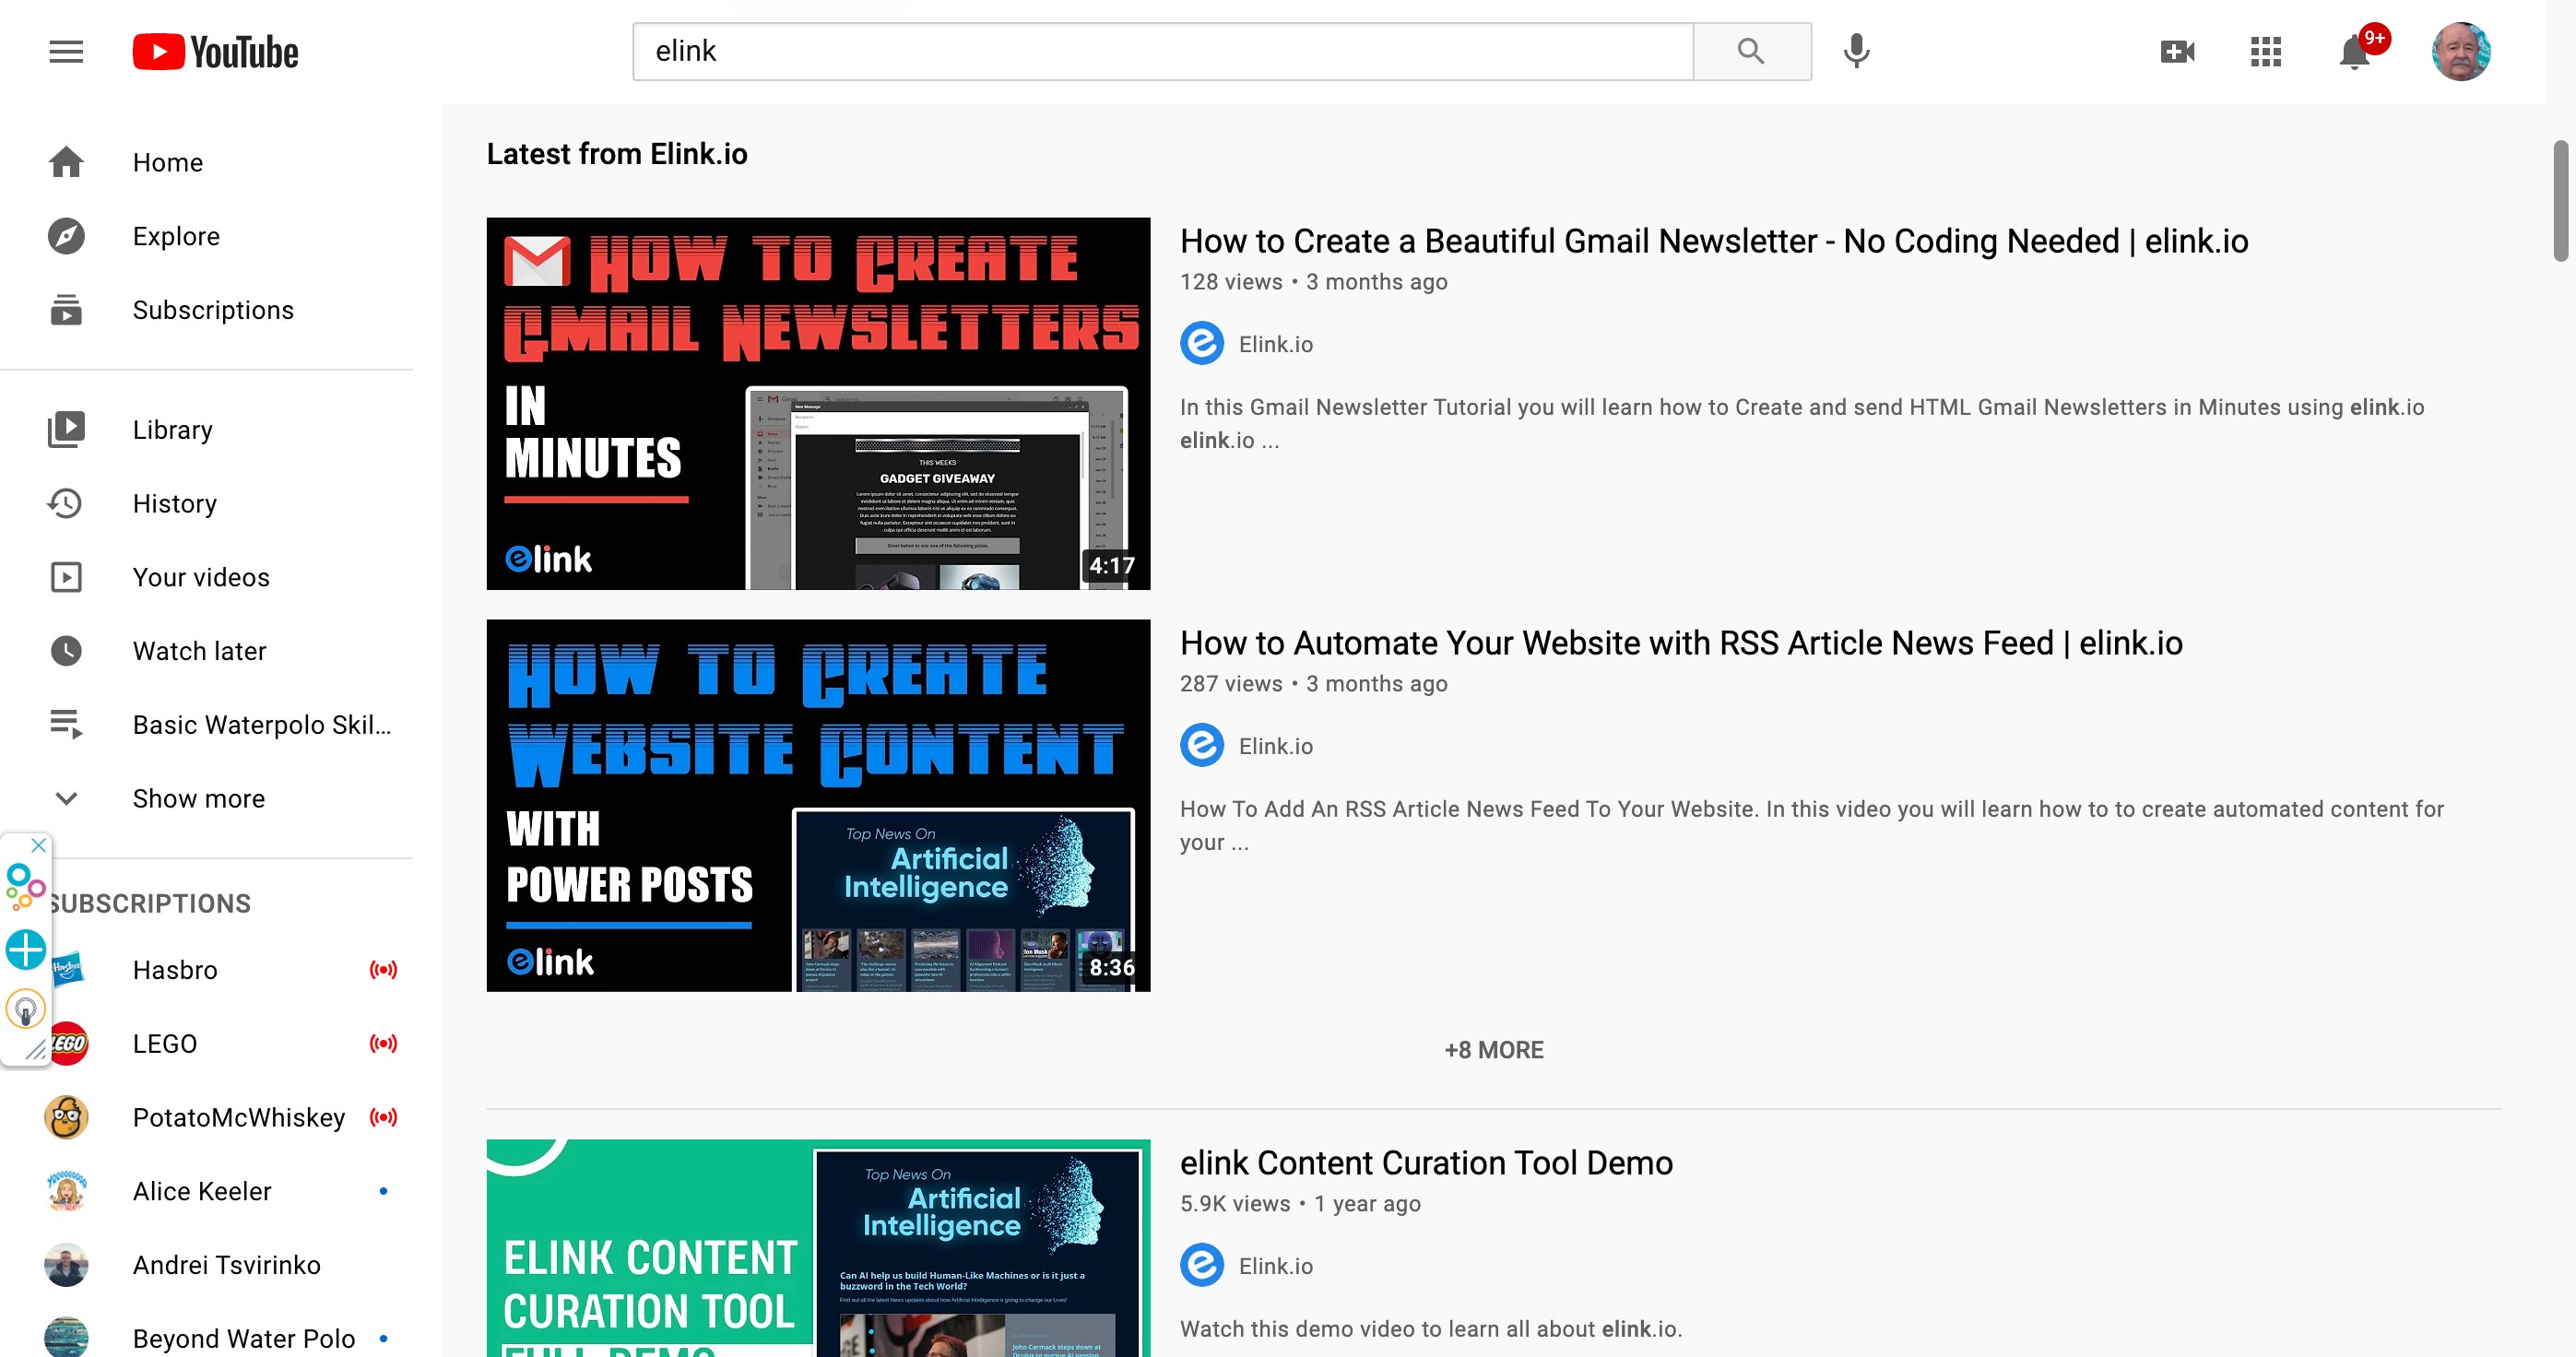The image size is (2576, 1357).
Task: Open the create video camera icon
Action: (x=2177, y=51)
